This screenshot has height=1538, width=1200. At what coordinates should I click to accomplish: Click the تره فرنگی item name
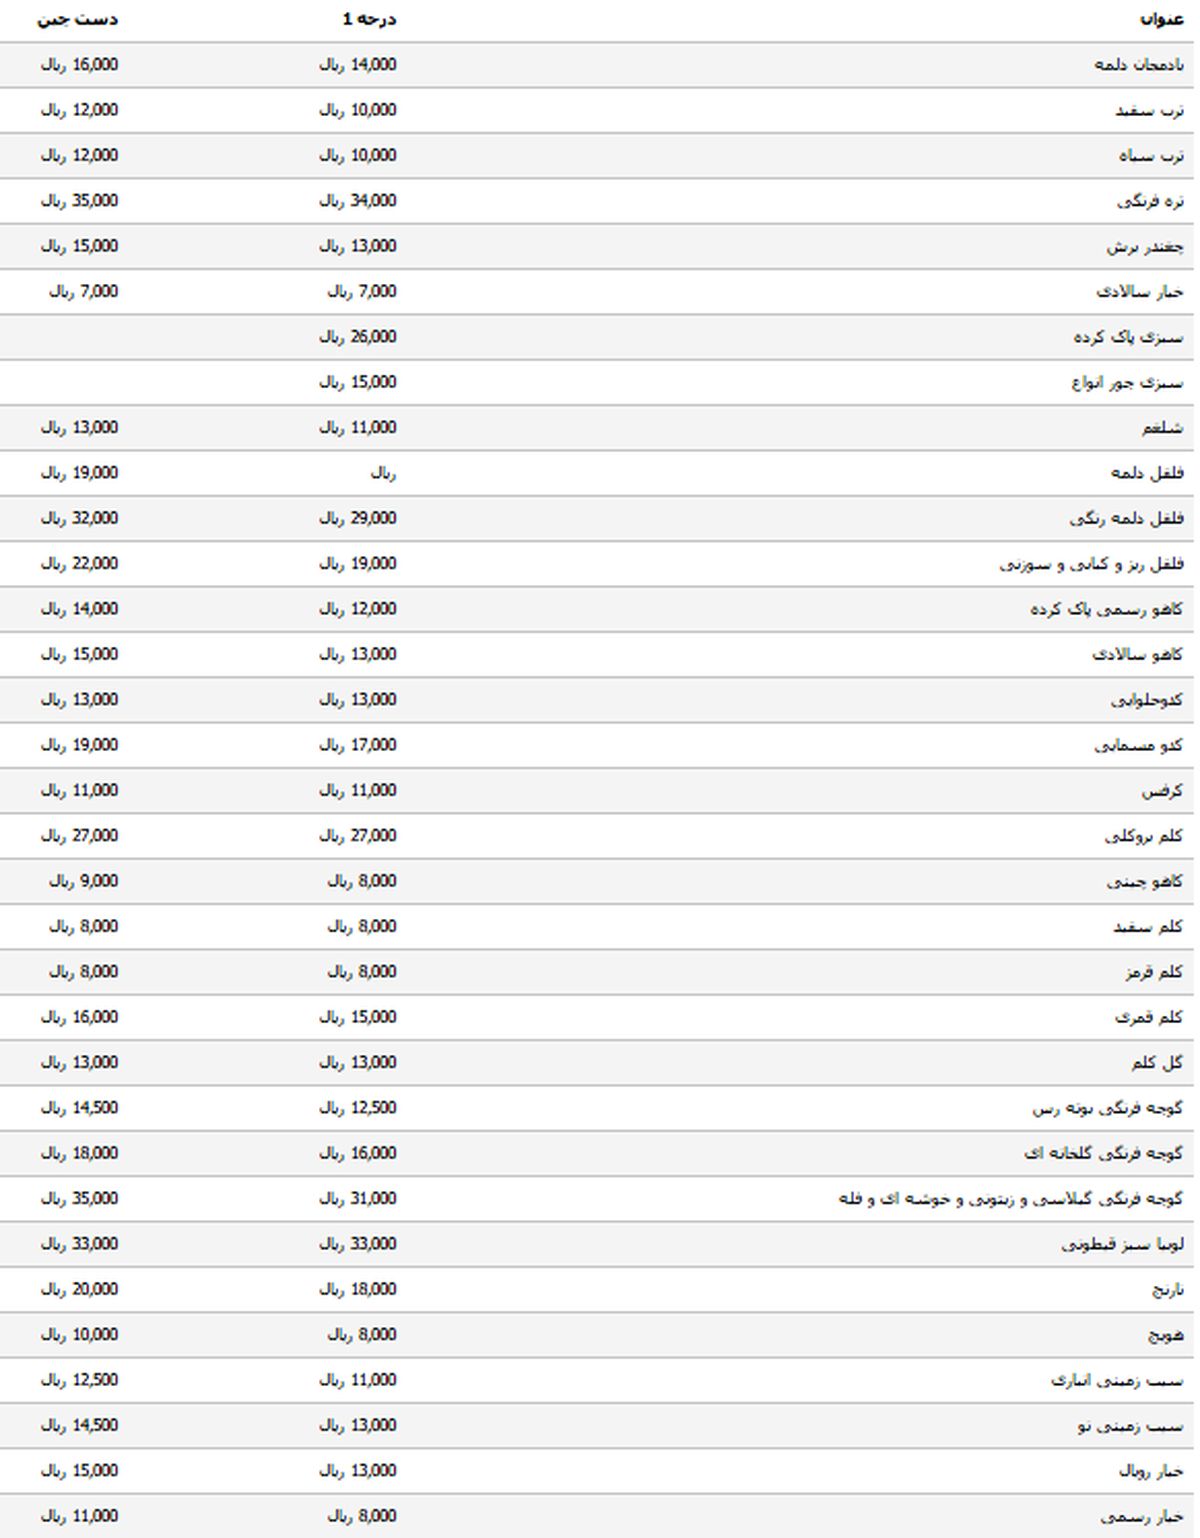(1150, 201)
